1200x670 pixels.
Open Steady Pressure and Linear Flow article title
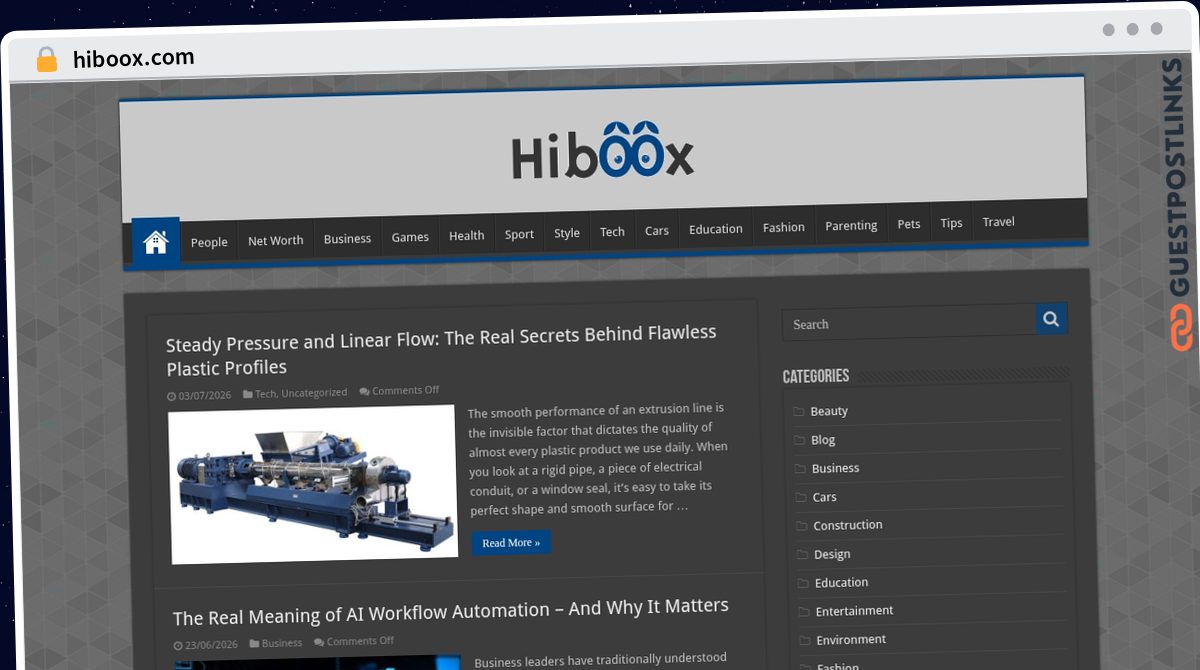(x=441, y=350)
